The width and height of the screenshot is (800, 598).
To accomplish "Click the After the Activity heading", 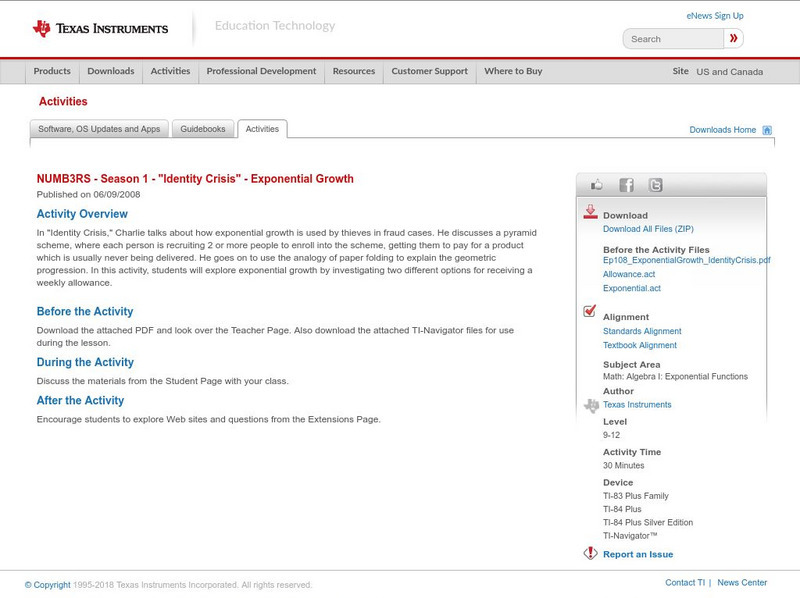I will pyautogui.click(x=80, y=401).
